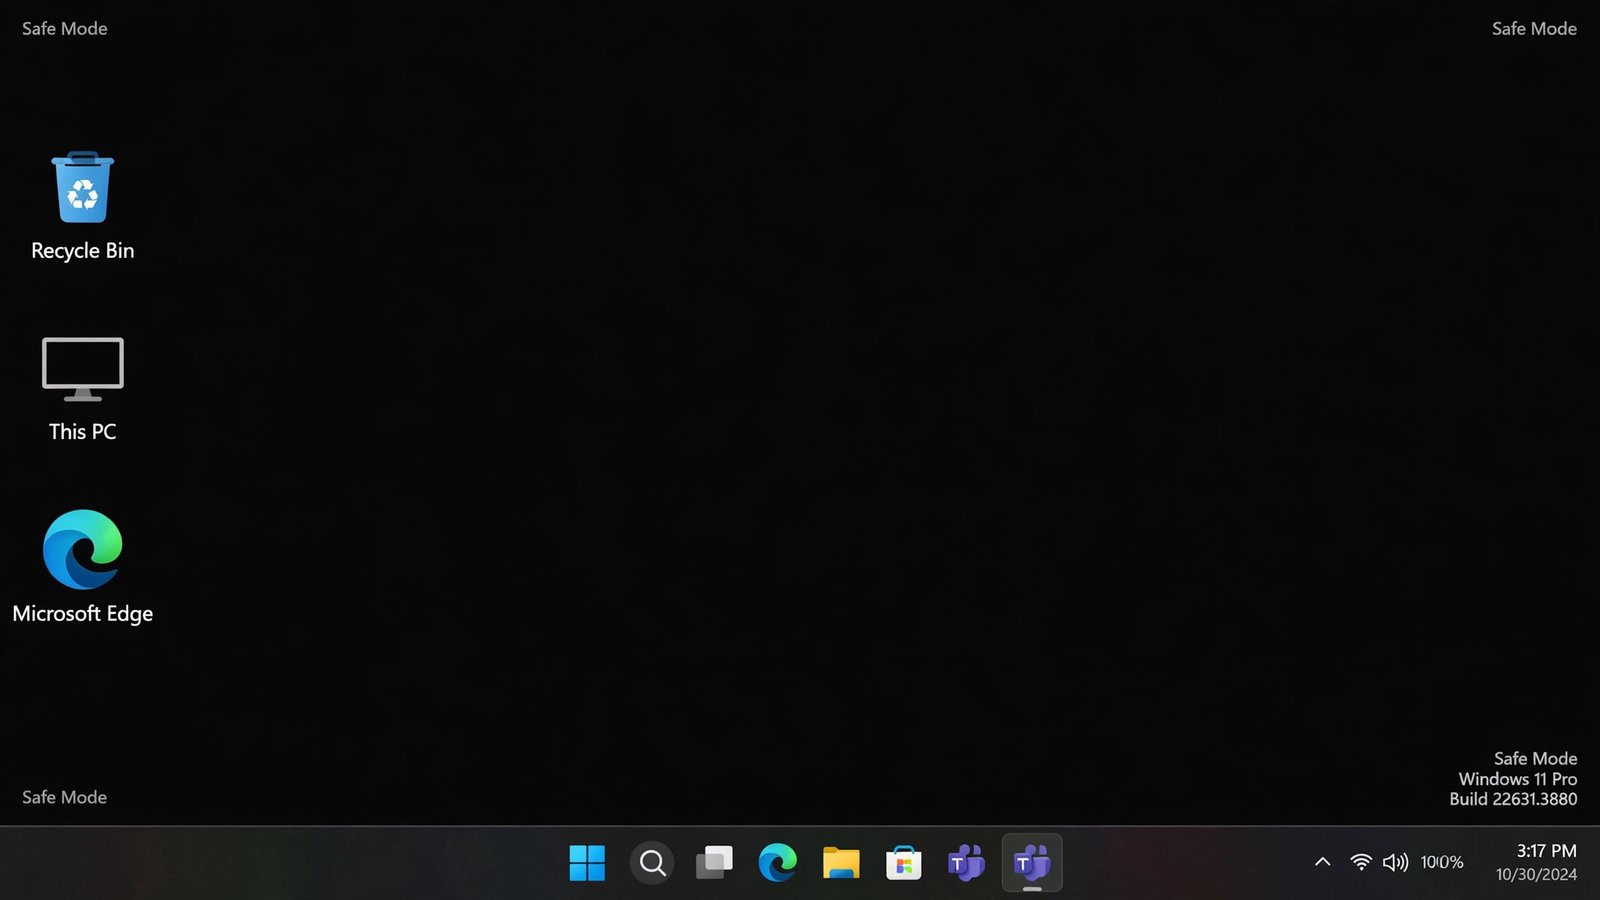Click the volume speaker icon
This screenshot has width=1600, height=900.
pyautogui.click(x=1395, y=862)
